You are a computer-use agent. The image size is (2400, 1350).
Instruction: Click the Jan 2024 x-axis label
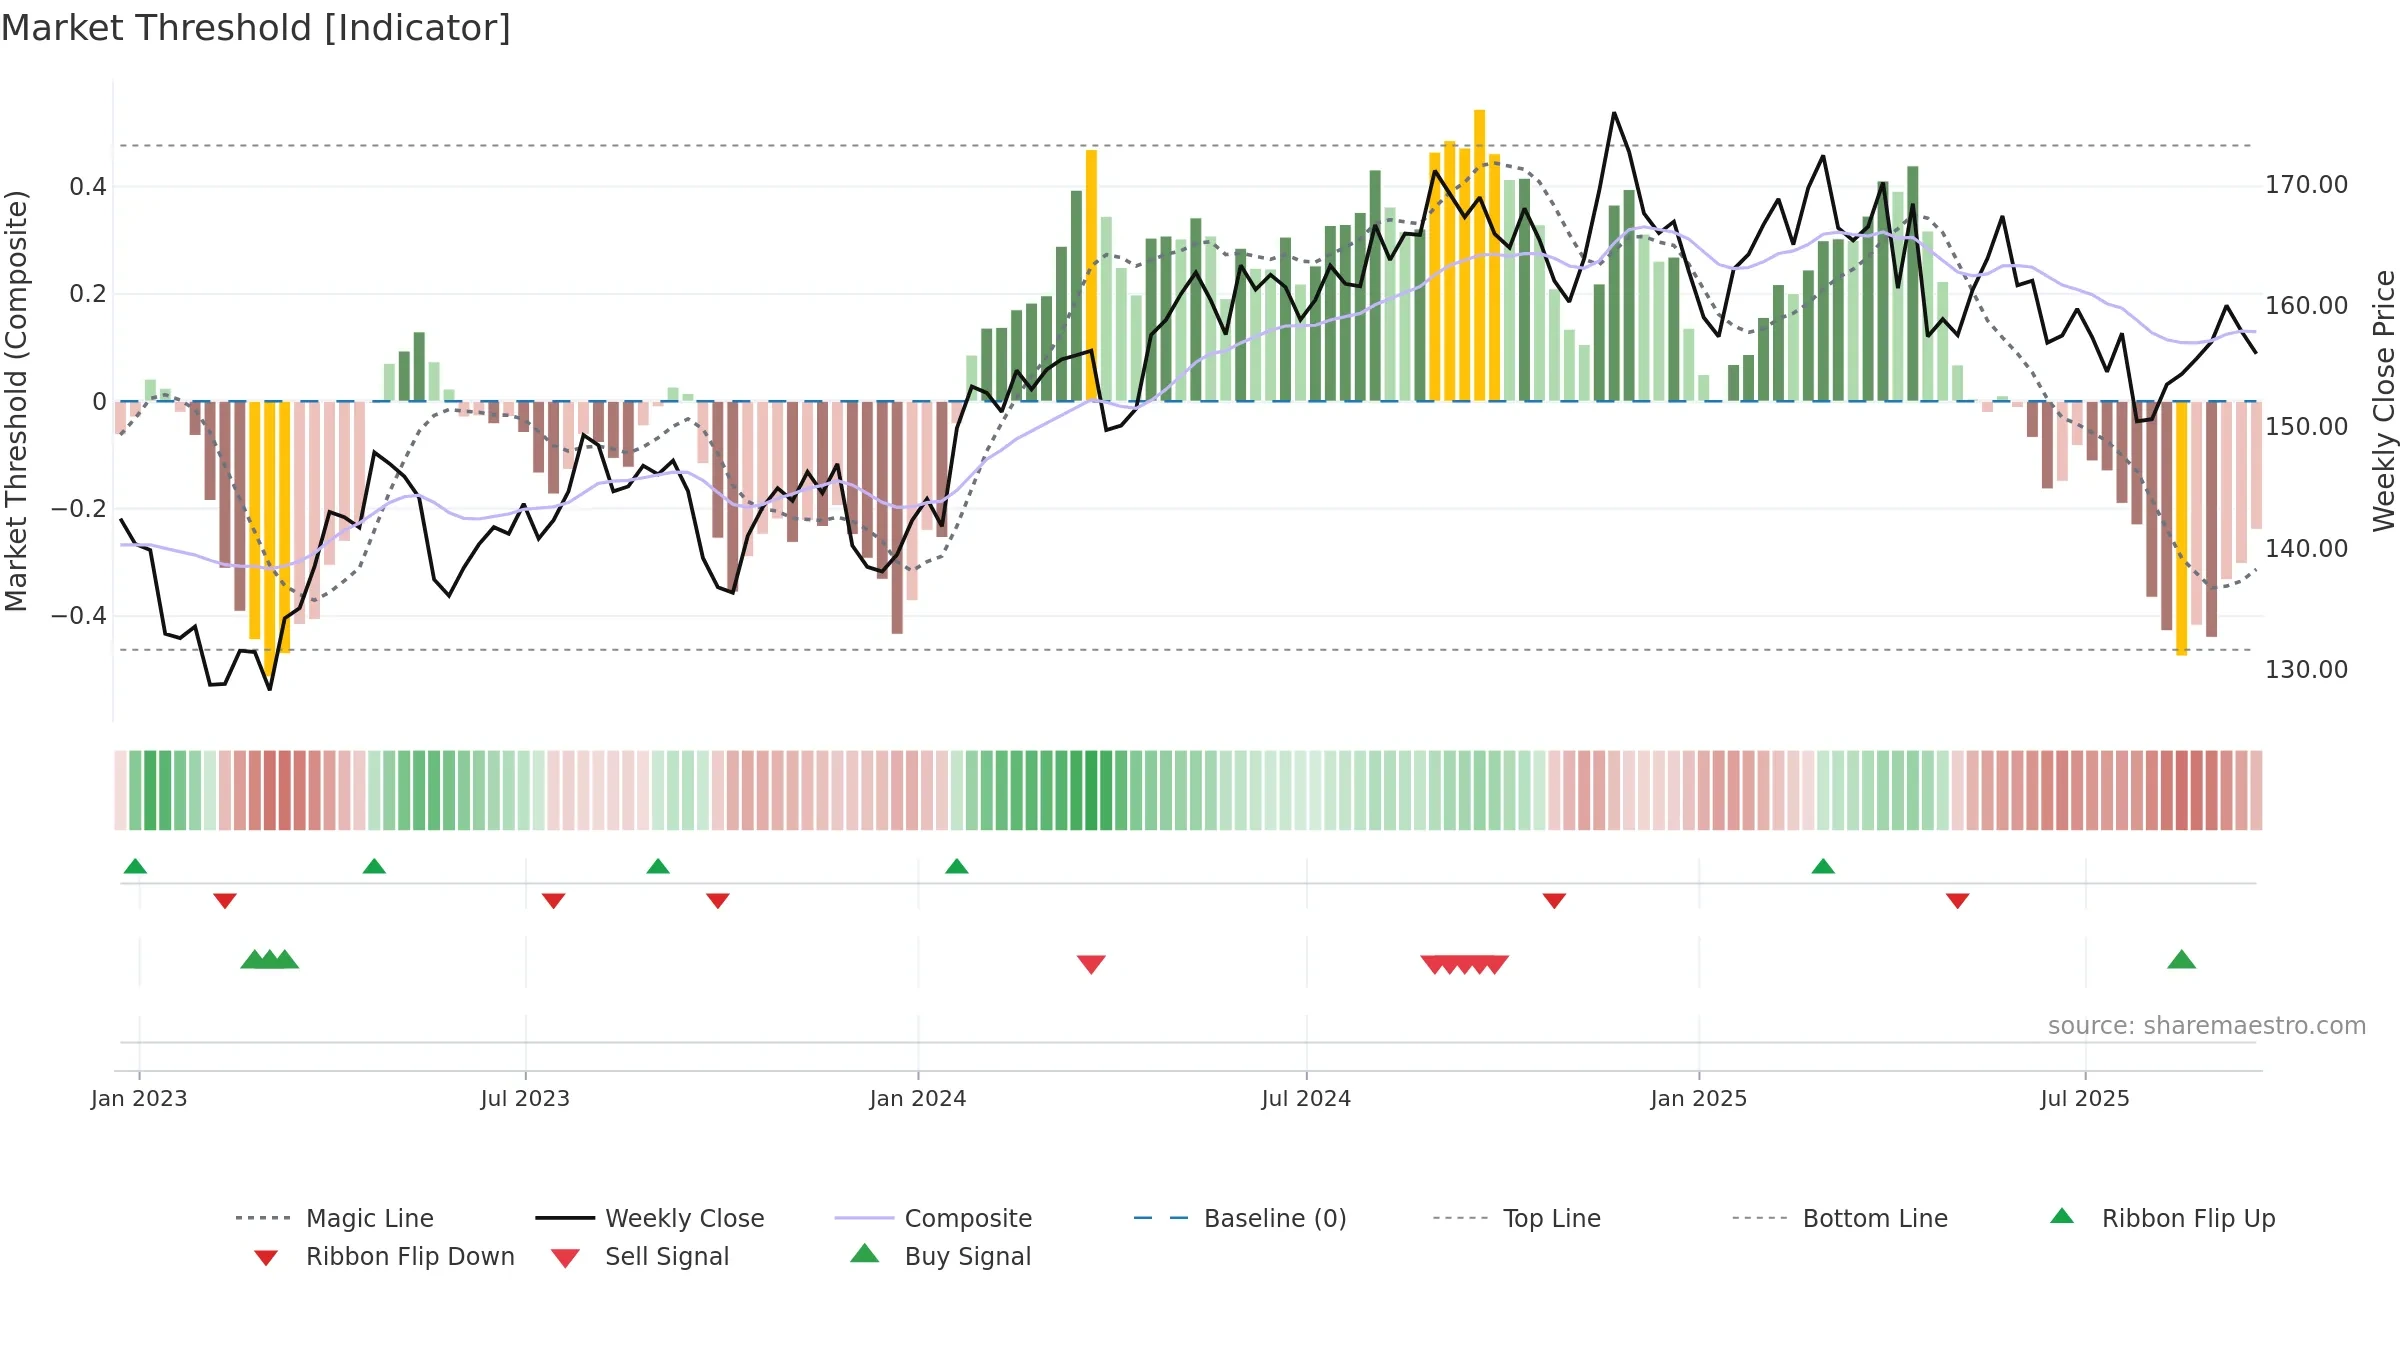918,1099
